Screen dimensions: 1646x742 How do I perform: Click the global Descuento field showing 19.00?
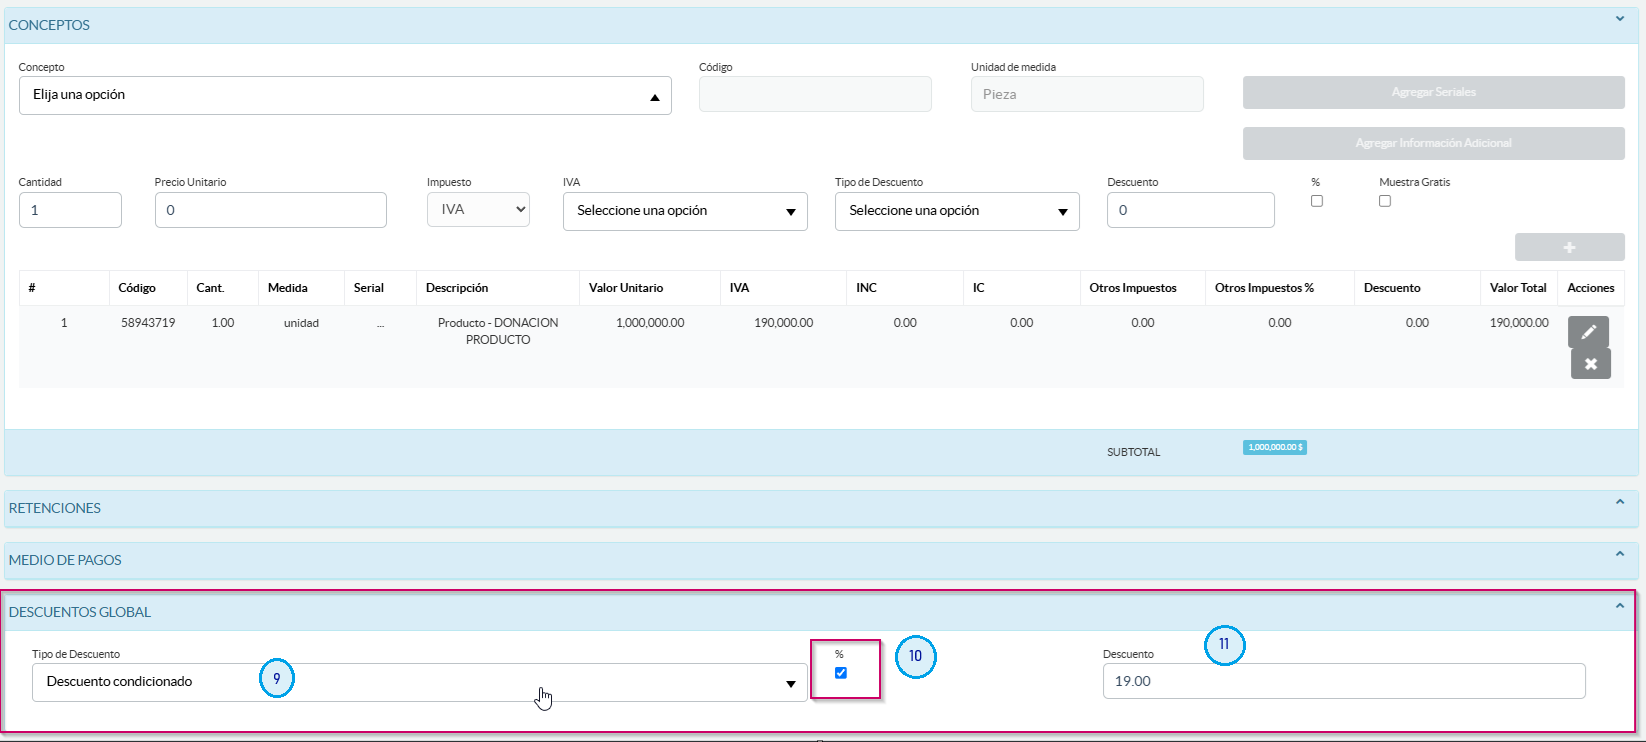1343,681
